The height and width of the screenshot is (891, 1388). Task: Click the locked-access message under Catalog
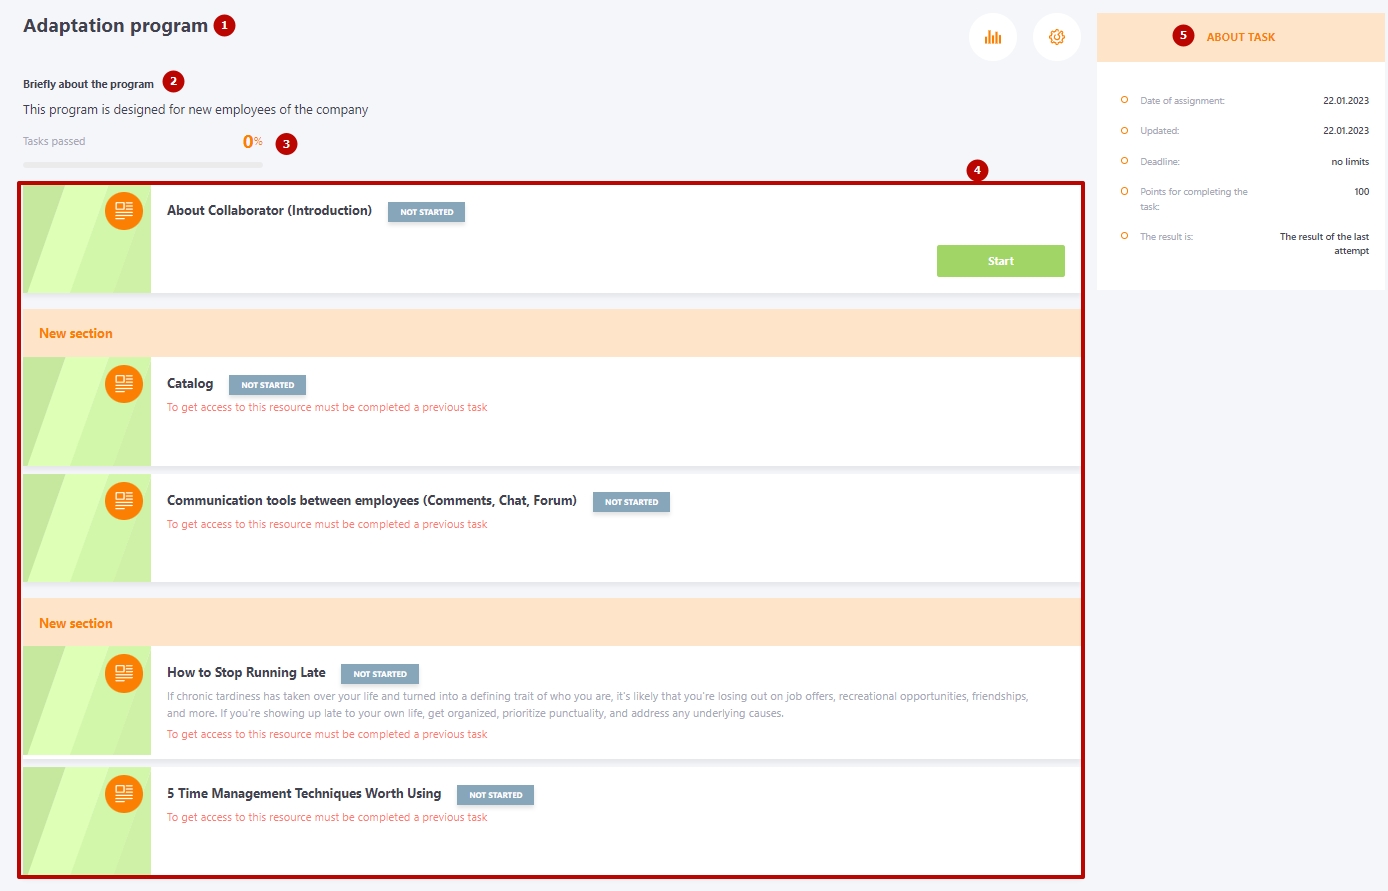tap(327, 408)
